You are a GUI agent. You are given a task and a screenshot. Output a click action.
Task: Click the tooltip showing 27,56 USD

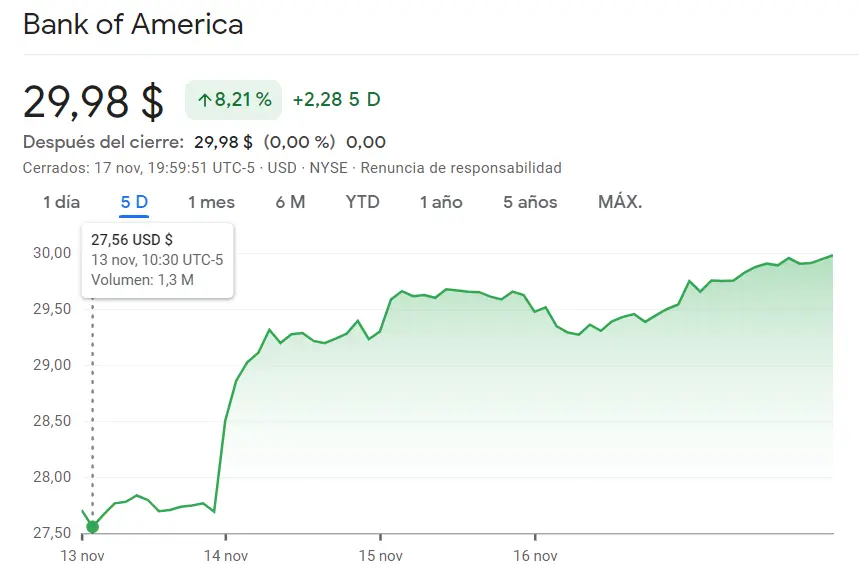tap(156, 260)
